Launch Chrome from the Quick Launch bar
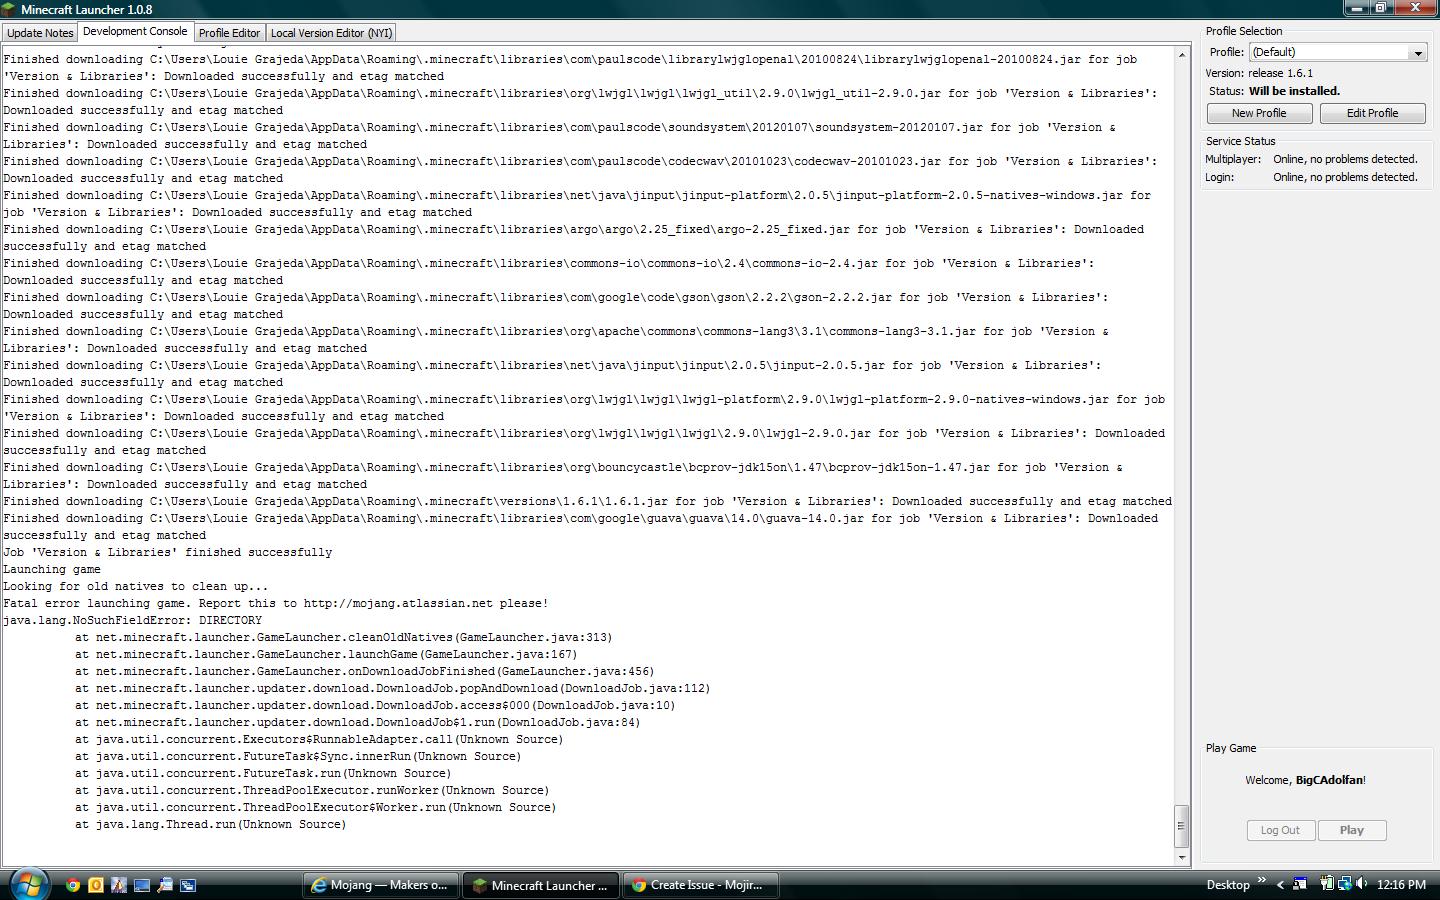 coord(73,885)
